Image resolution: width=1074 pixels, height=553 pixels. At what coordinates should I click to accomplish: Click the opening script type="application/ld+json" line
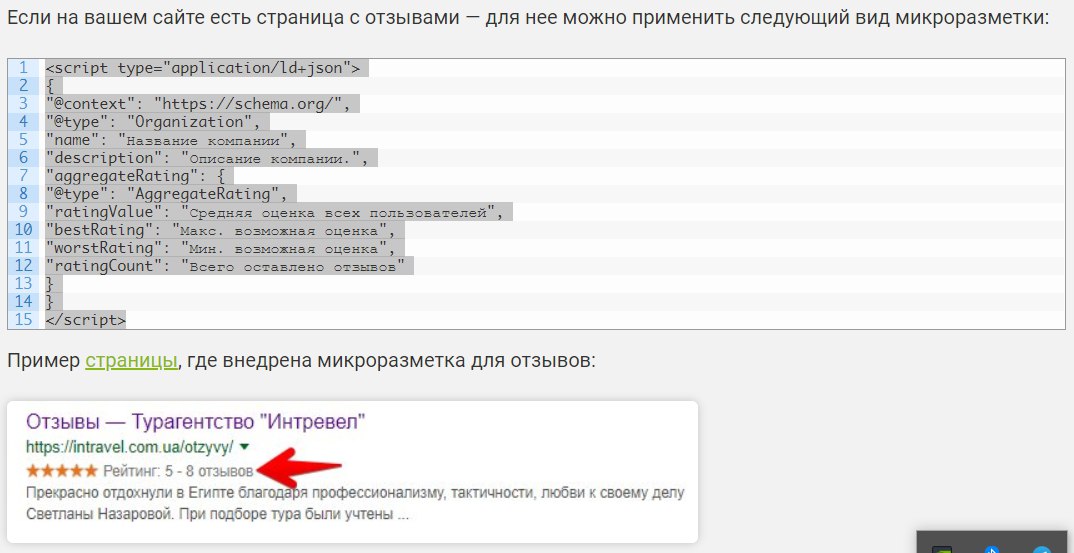click(x=203, y=68)
